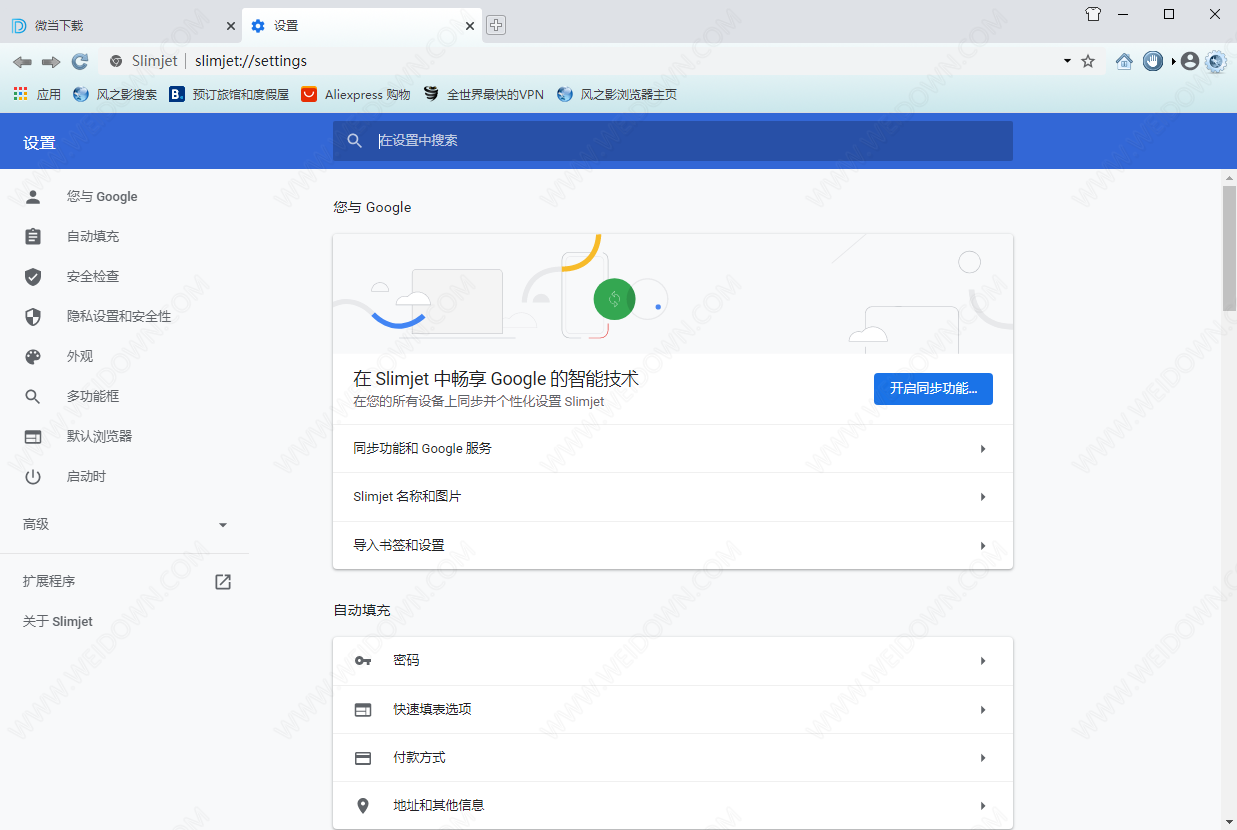Open 密码 row arrow
1237x830 pixels.
click(x=983, y=661)
